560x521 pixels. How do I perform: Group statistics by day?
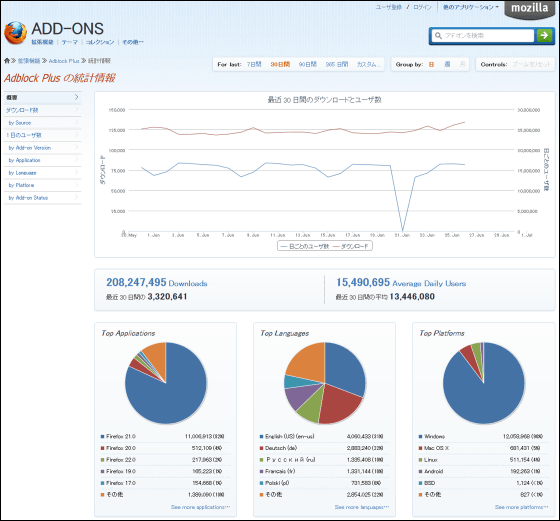pos(431,64)
